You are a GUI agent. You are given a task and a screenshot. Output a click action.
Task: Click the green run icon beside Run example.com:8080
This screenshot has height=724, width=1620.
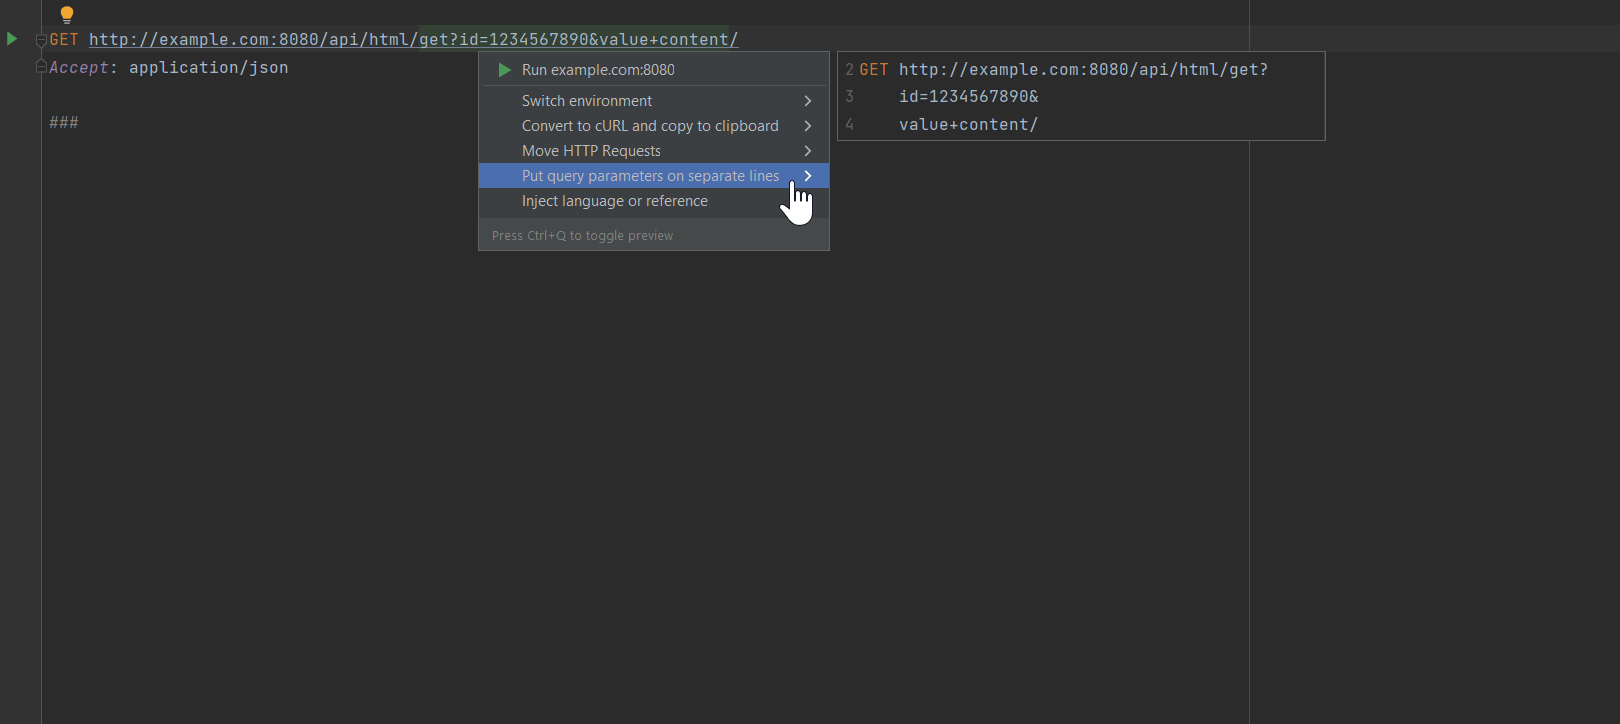tap(504, 69)
